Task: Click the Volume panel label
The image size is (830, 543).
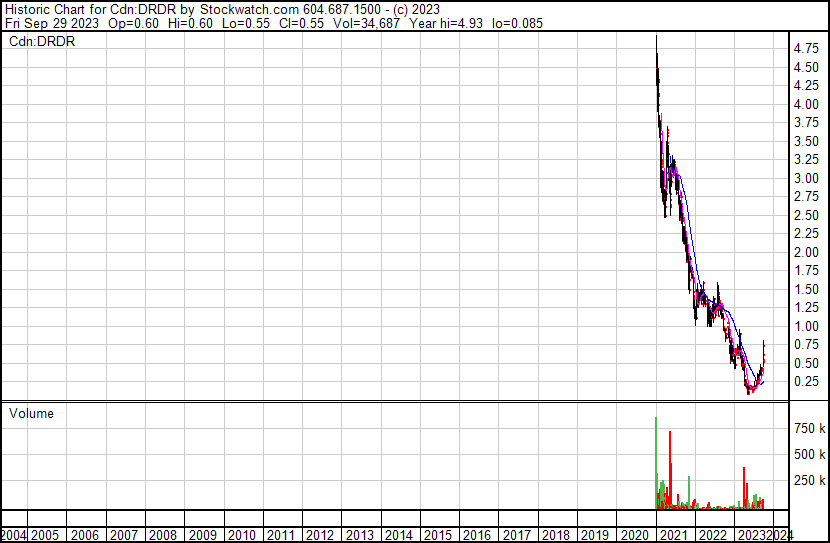Action: tap(31, 413)
